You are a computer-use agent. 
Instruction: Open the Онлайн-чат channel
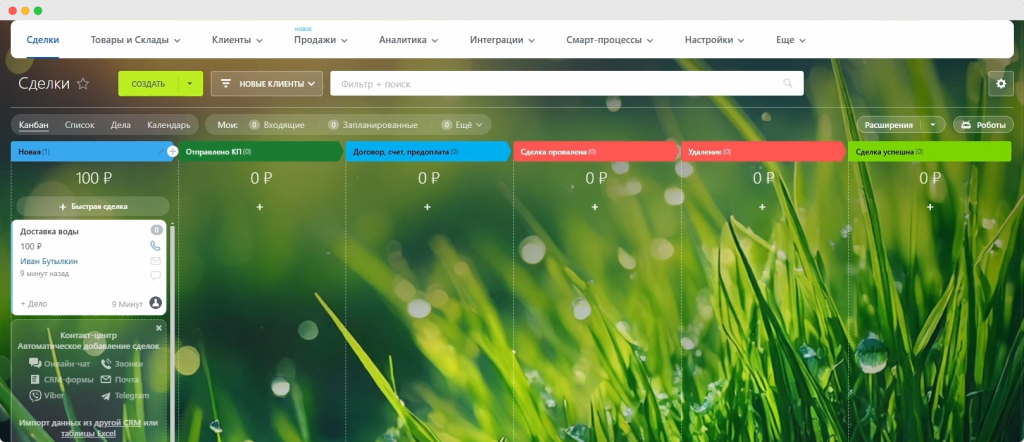[x=60, y=364]
